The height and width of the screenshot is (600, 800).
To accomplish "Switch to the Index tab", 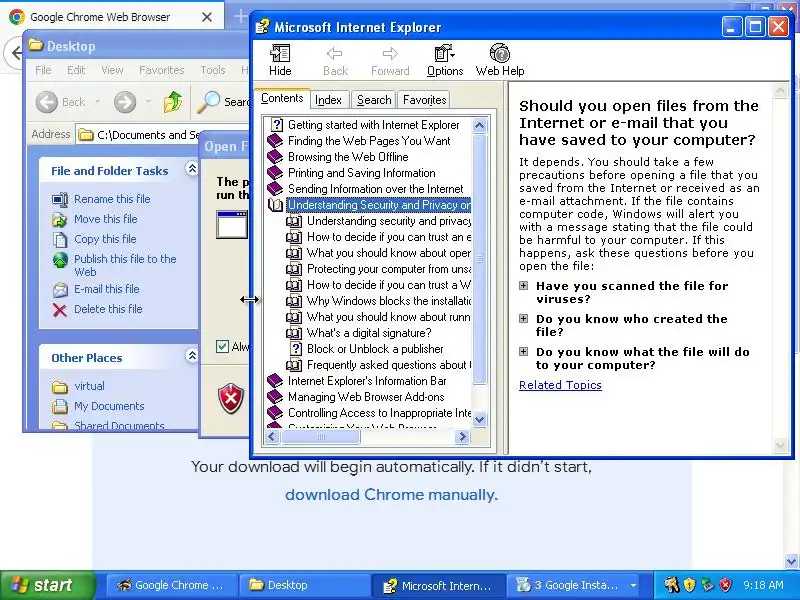I will click(x=328, y=100).
